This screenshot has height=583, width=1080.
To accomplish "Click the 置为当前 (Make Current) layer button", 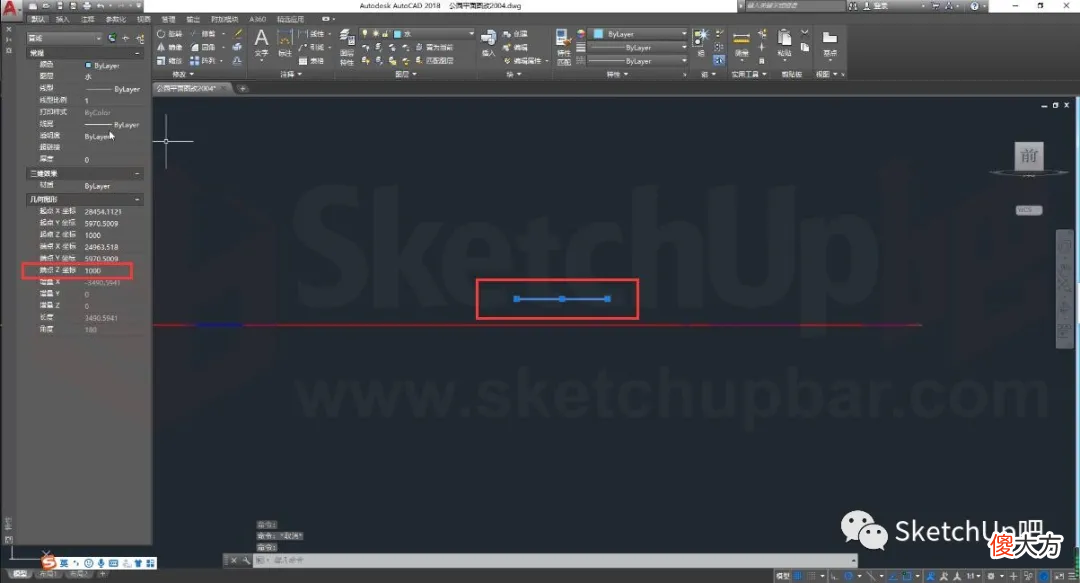I will (x=434, y=47).
